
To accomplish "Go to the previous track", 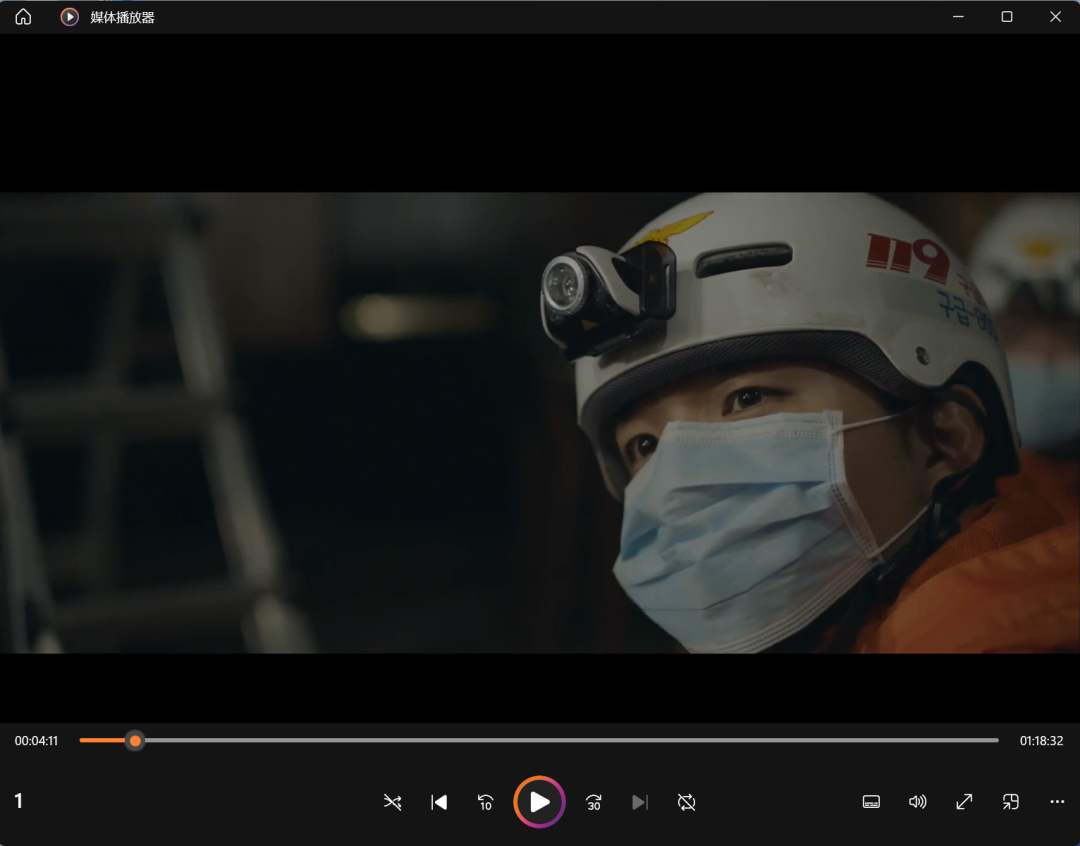I will (439, 802).
